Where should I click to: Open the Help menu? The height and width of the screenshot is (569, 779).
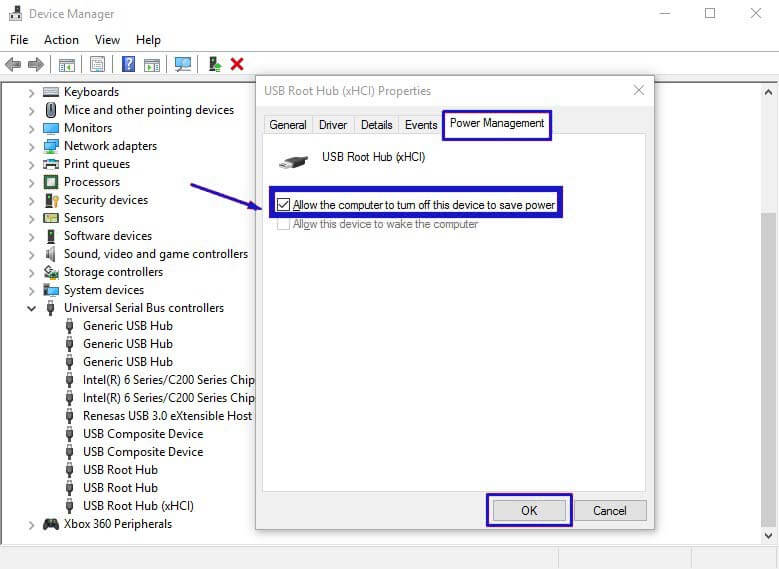(x=148, y=40)
